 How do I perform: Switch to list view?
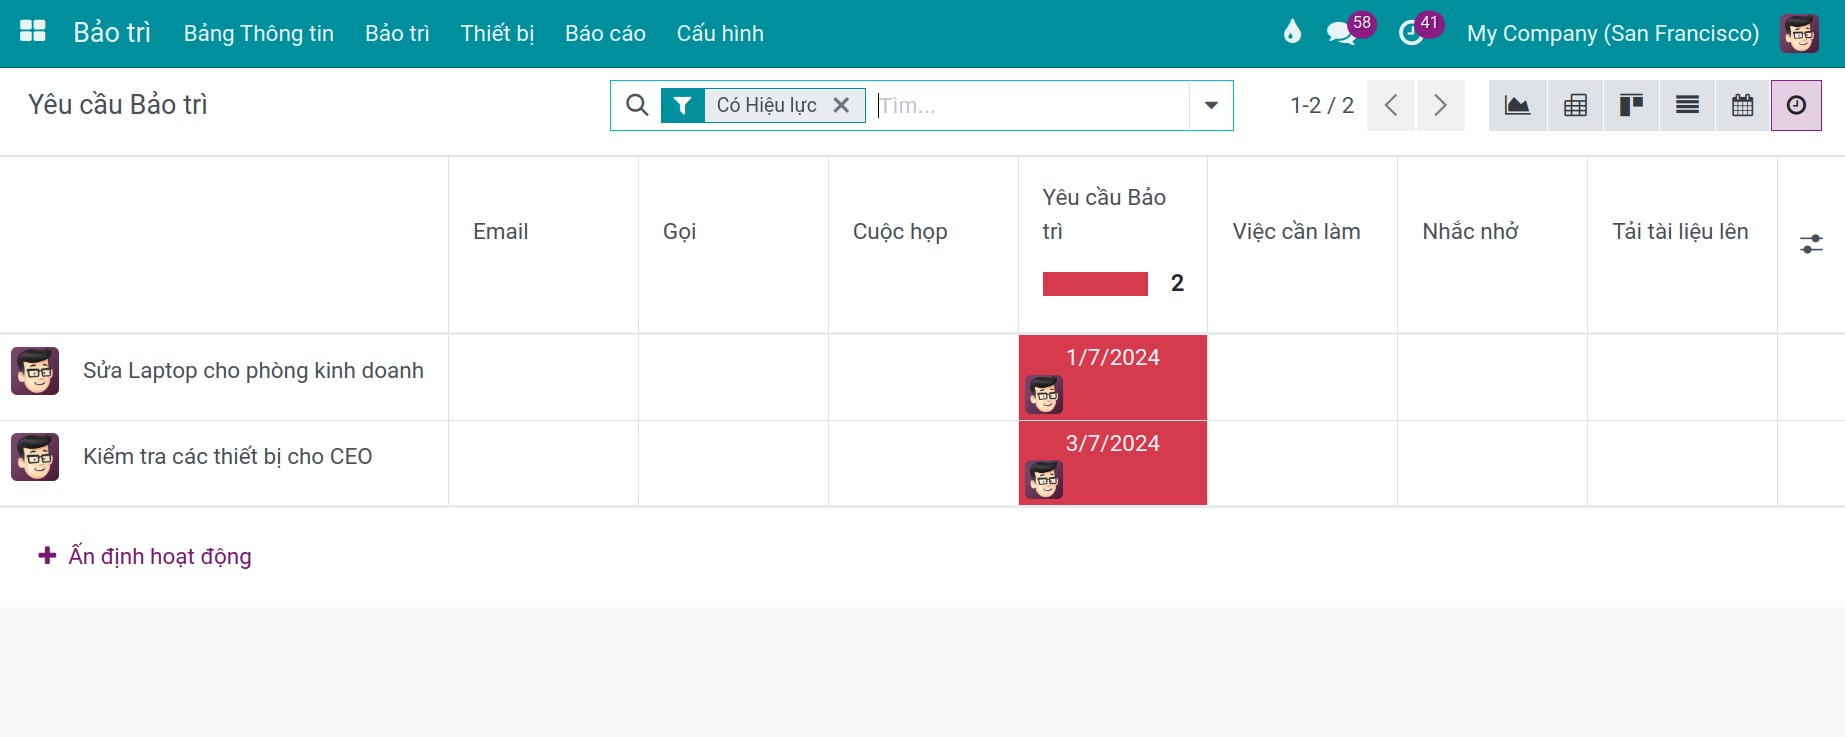1687,105
